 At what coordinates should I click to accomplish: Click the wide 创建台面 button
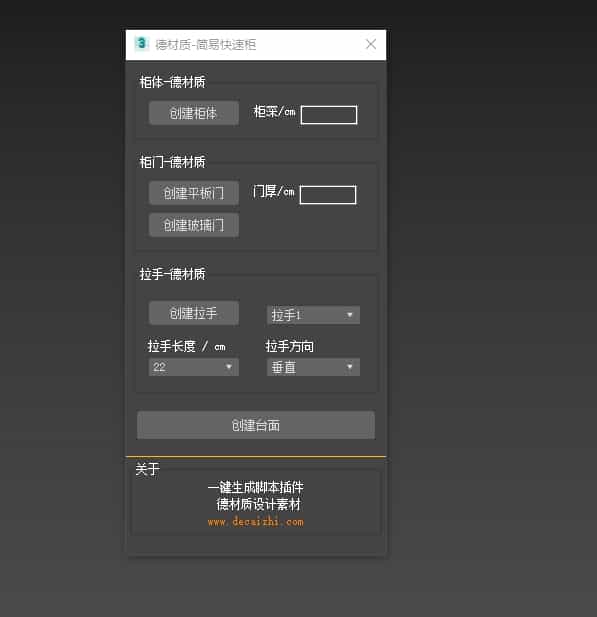click(x=256, y=425)
